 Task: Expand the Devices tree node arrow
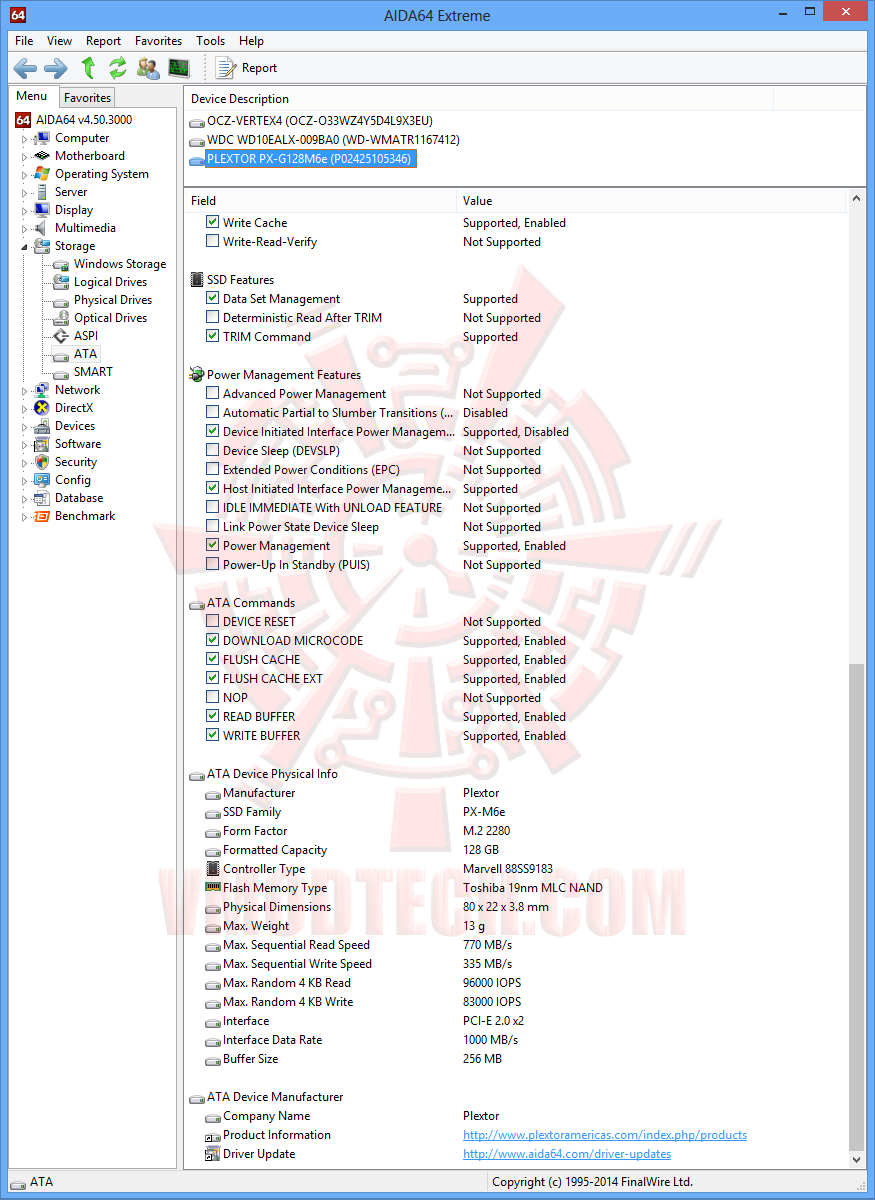click(x=25, y=427)
